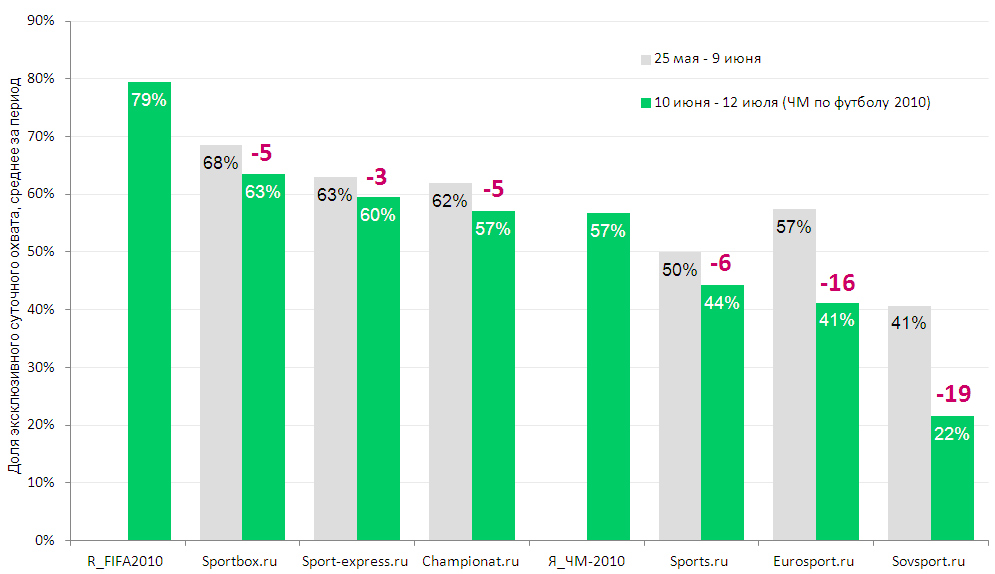Click the Championat.ru axis label

[x=471, y=561]
